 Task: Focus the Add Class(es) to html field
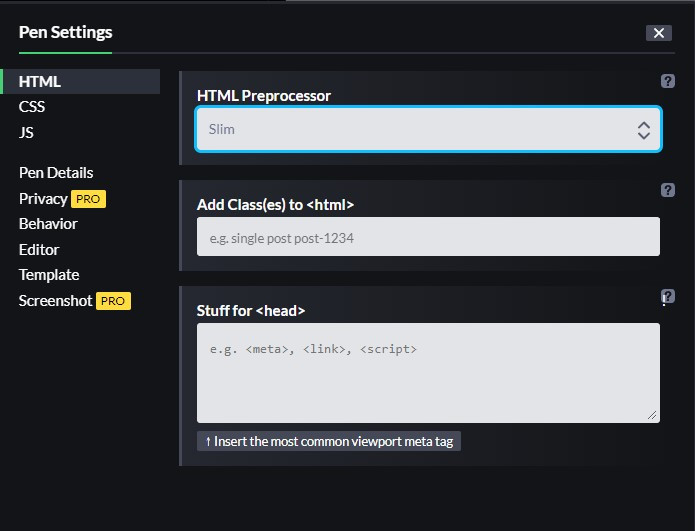tap(428, 237)
